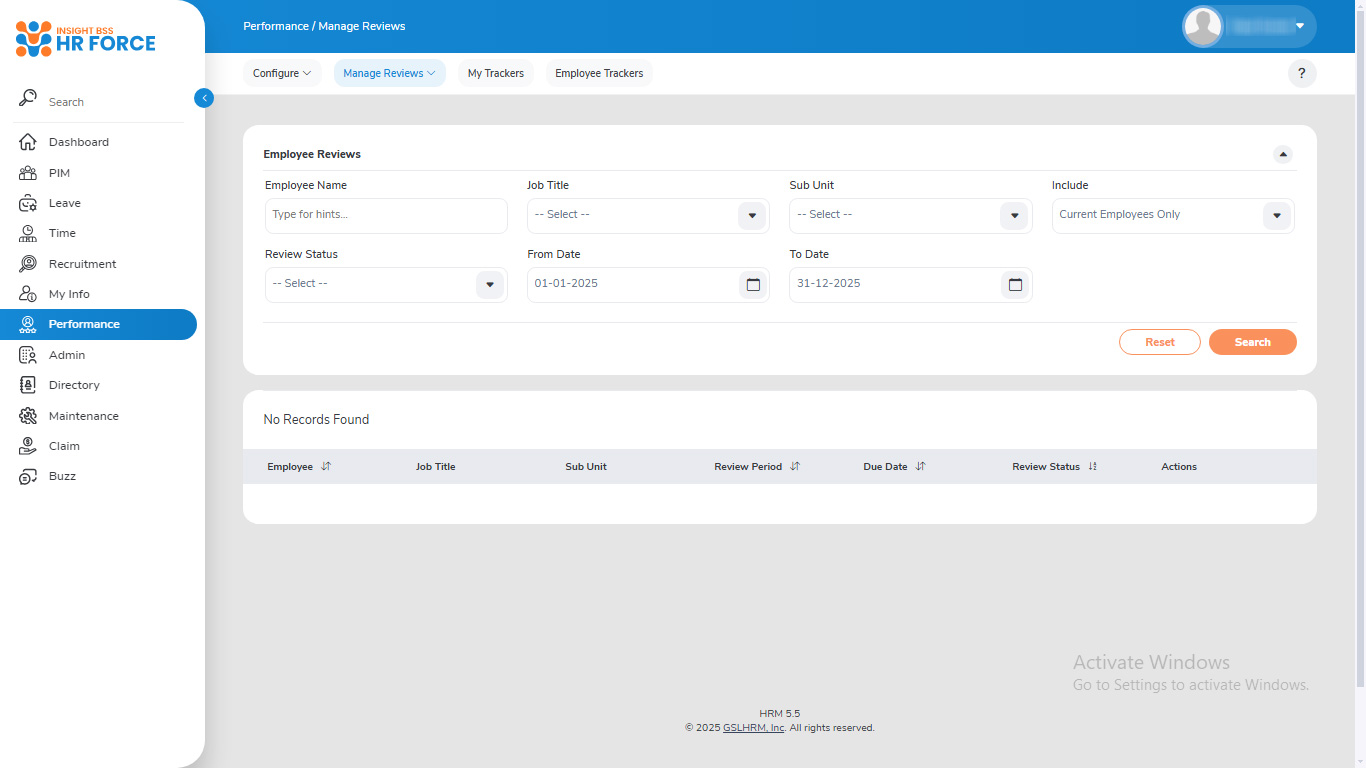Switch to the Employee Trackers tab
Image resolution: width=1366 pixels, height=768 pixels.
pyautogui.click(x=599, y=73)
